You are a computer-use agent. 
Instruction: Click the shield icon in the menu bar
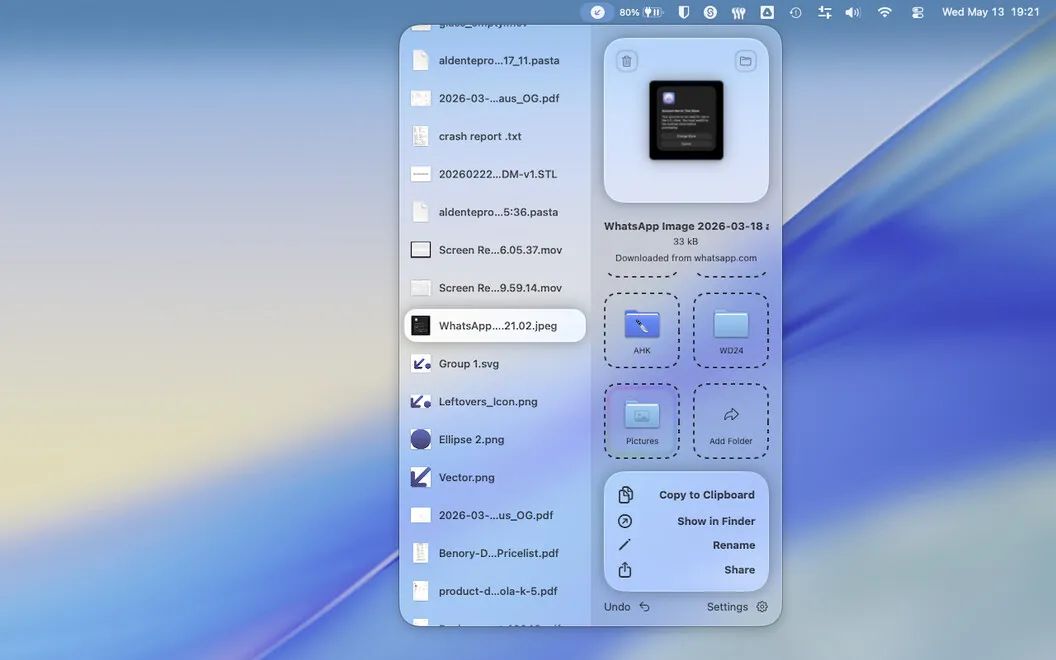click(x=684, y=12)
